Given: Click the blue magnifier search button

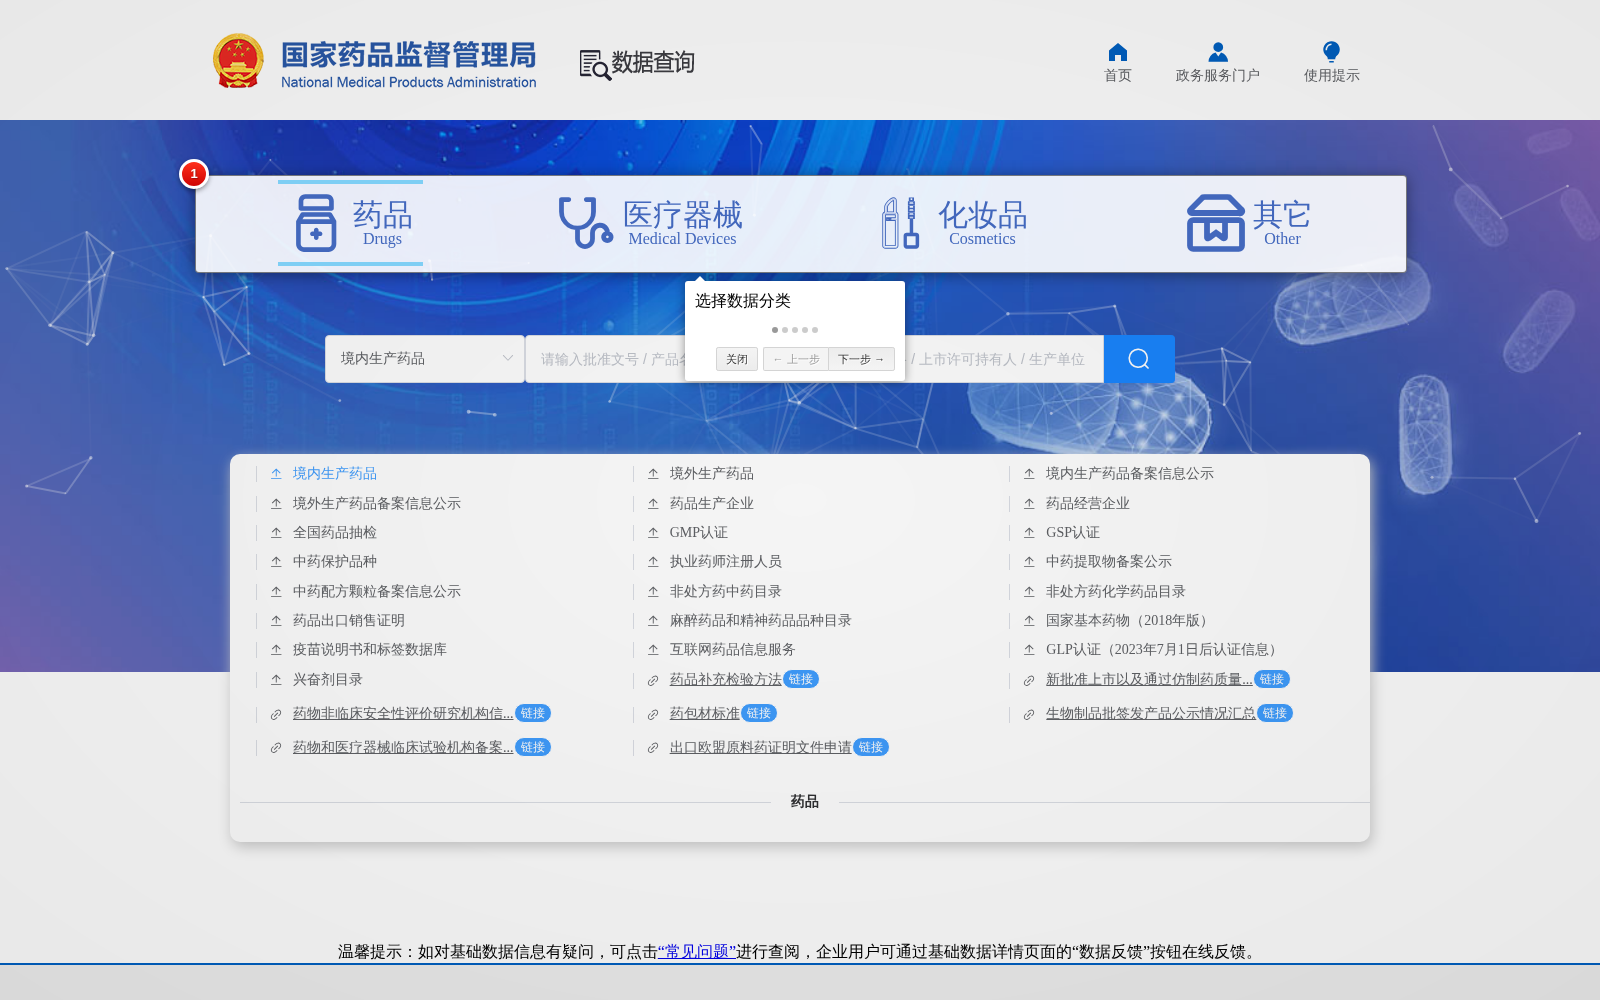Looking at the screenshot, I should tap(1139, 359).
